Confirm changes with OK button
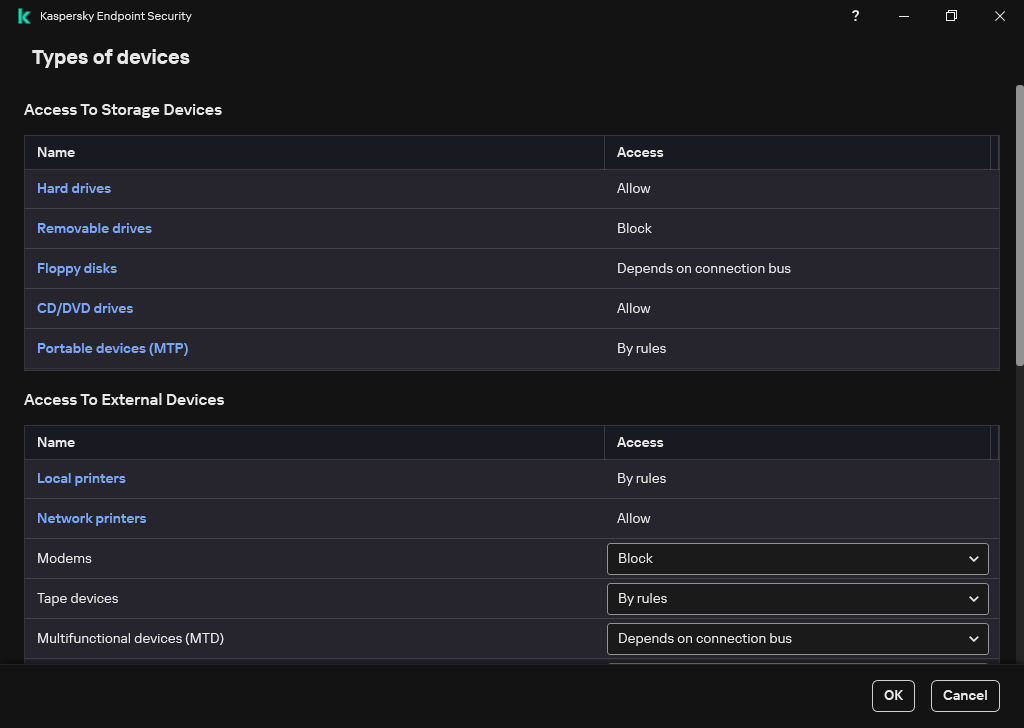The width and height of the screenshot is (1024, 728). [892, 695]
